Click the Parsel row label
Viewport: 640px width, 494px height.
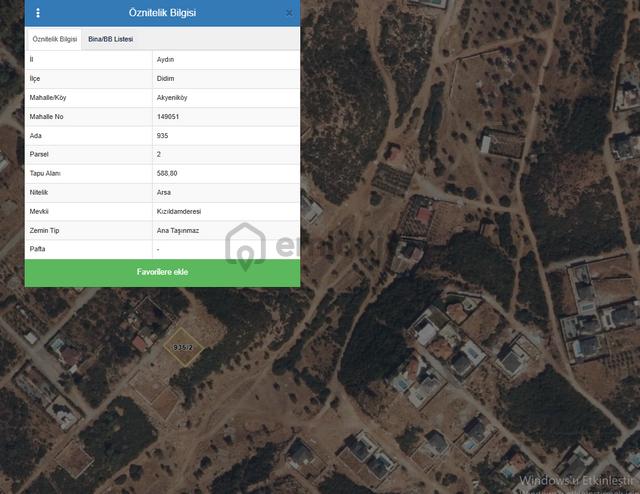pos(39,154)
